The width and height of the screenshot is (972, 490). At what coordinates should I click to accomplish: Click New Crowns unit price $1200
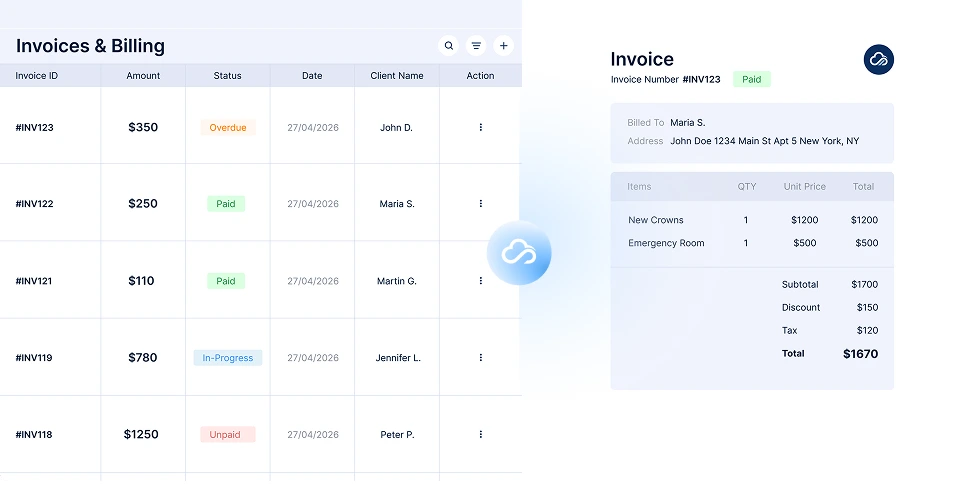pos(805,220)
